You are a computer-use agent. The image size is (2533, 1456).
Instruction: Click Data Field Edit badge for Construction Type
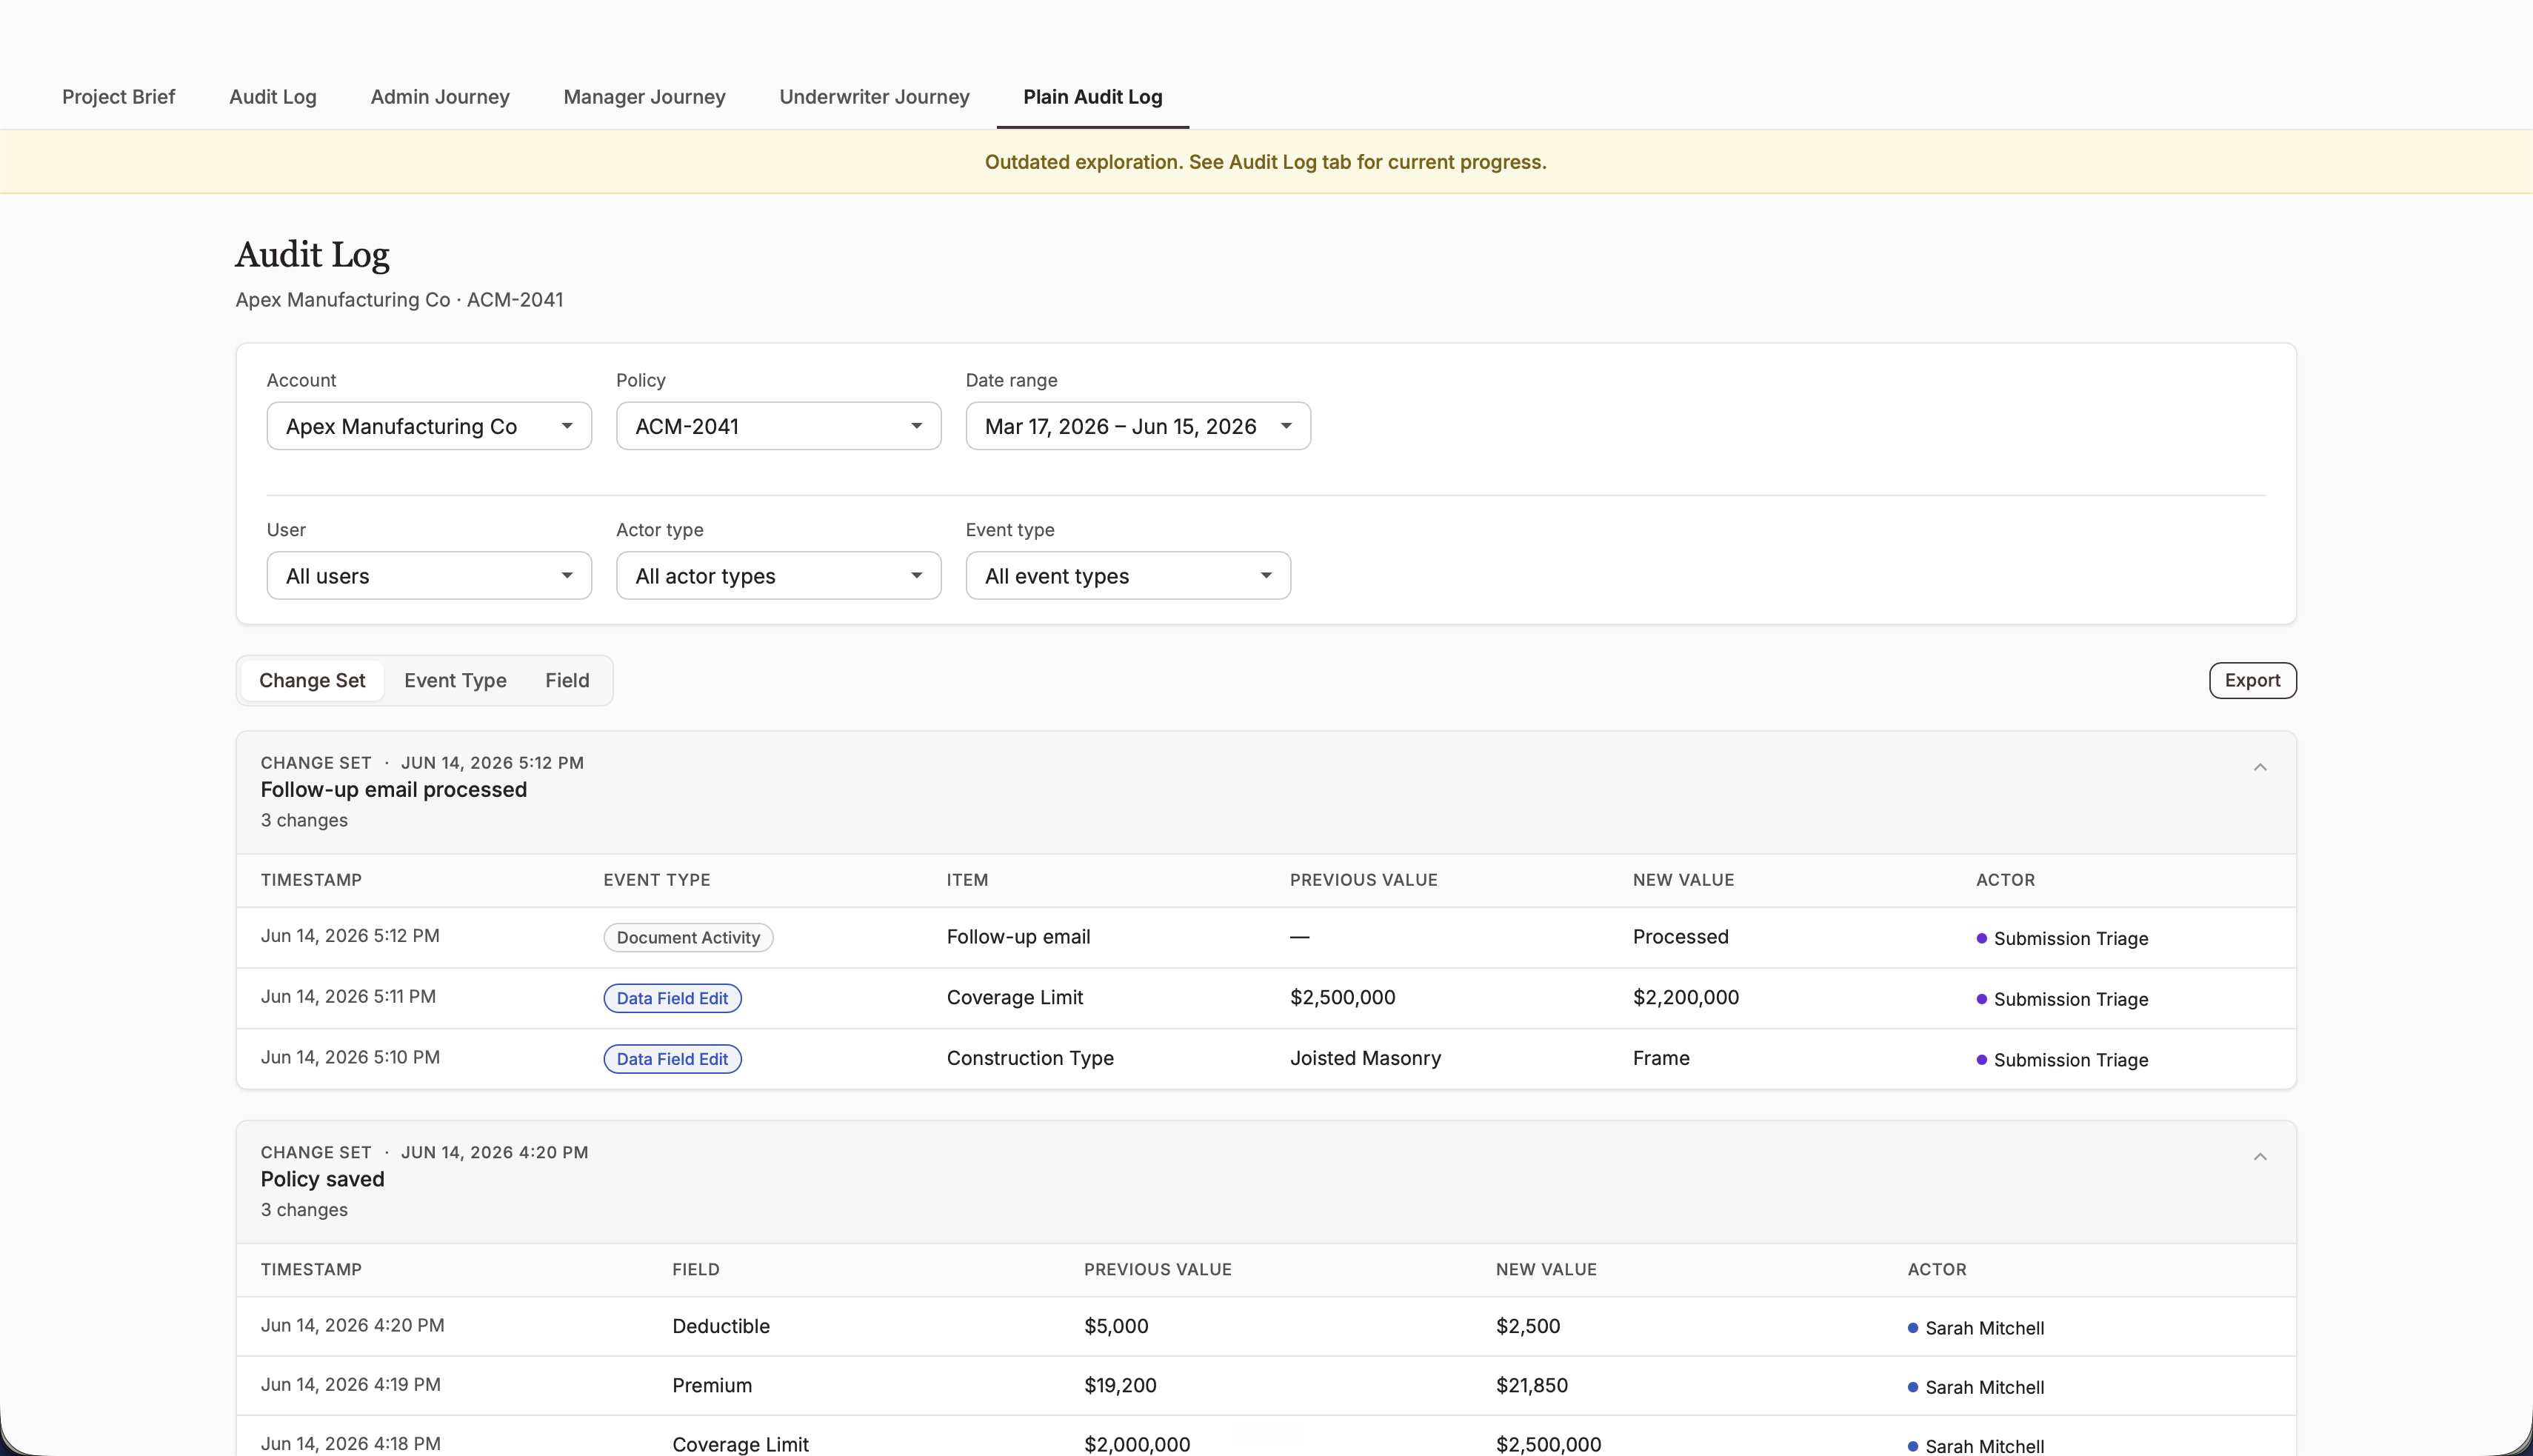672,1059
